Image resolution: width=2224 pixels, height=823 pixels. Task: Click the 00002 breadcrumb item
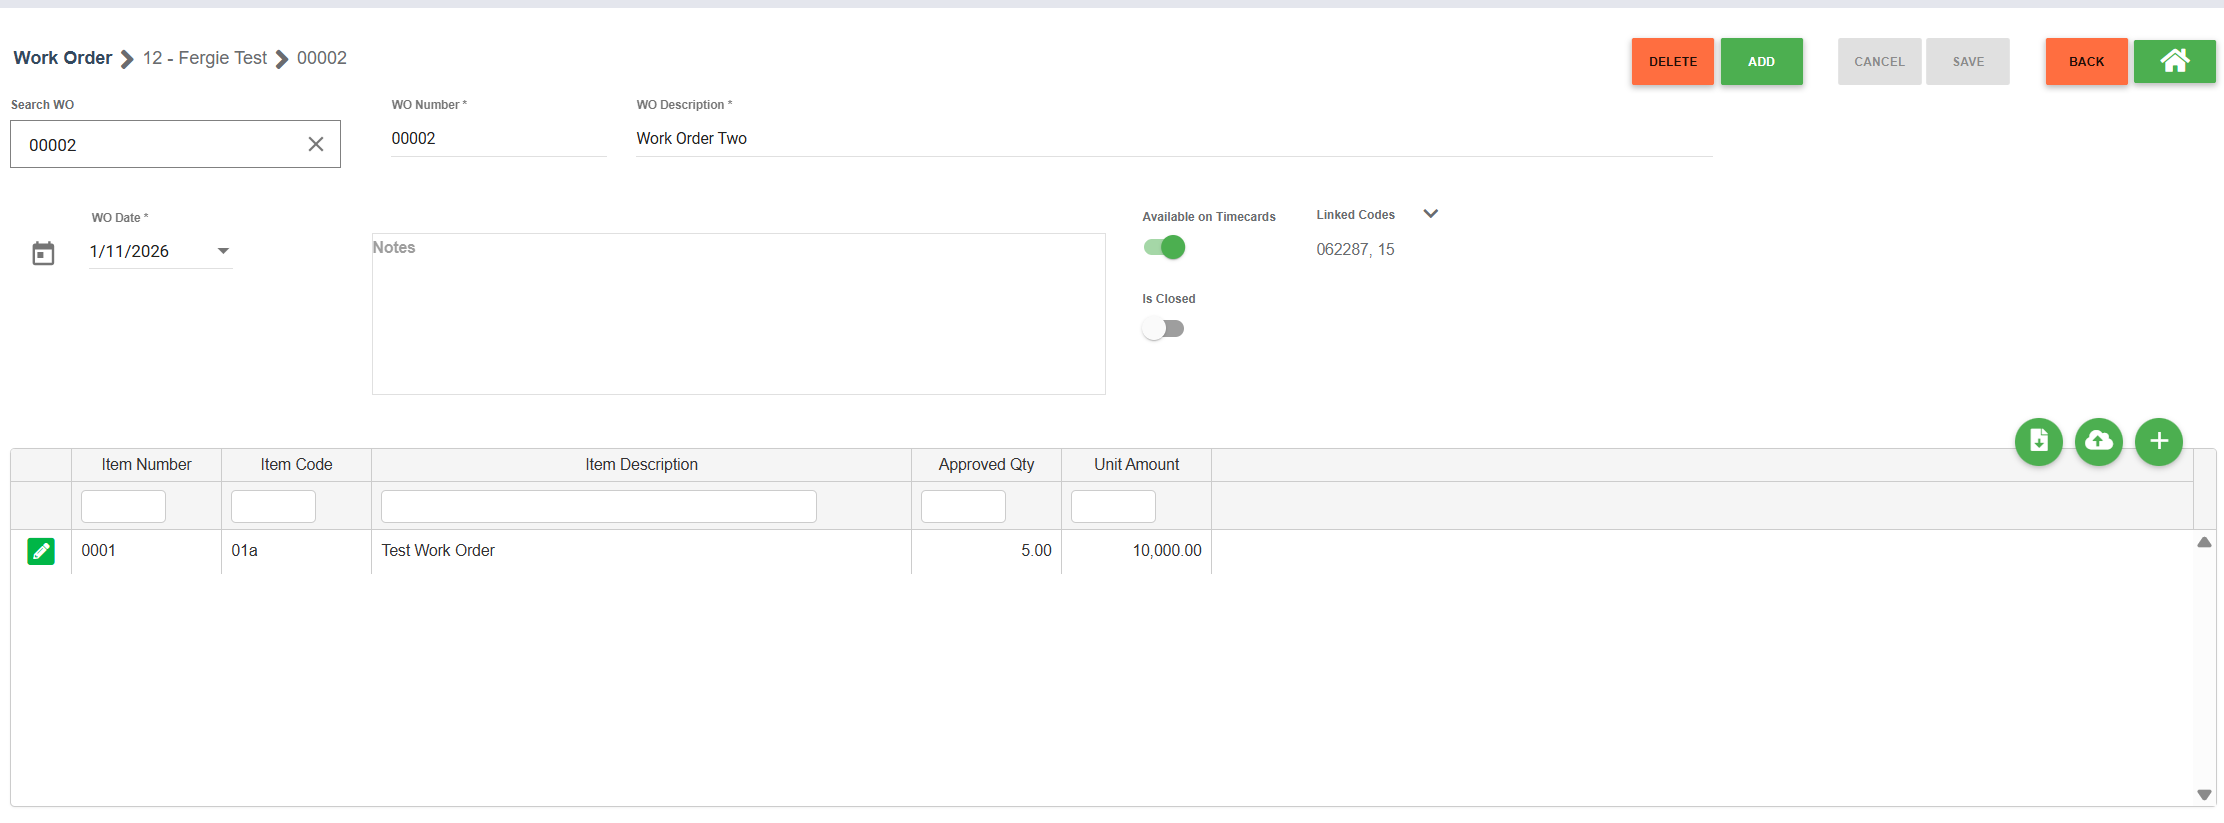pyautogui.click(x=322, y=58)
